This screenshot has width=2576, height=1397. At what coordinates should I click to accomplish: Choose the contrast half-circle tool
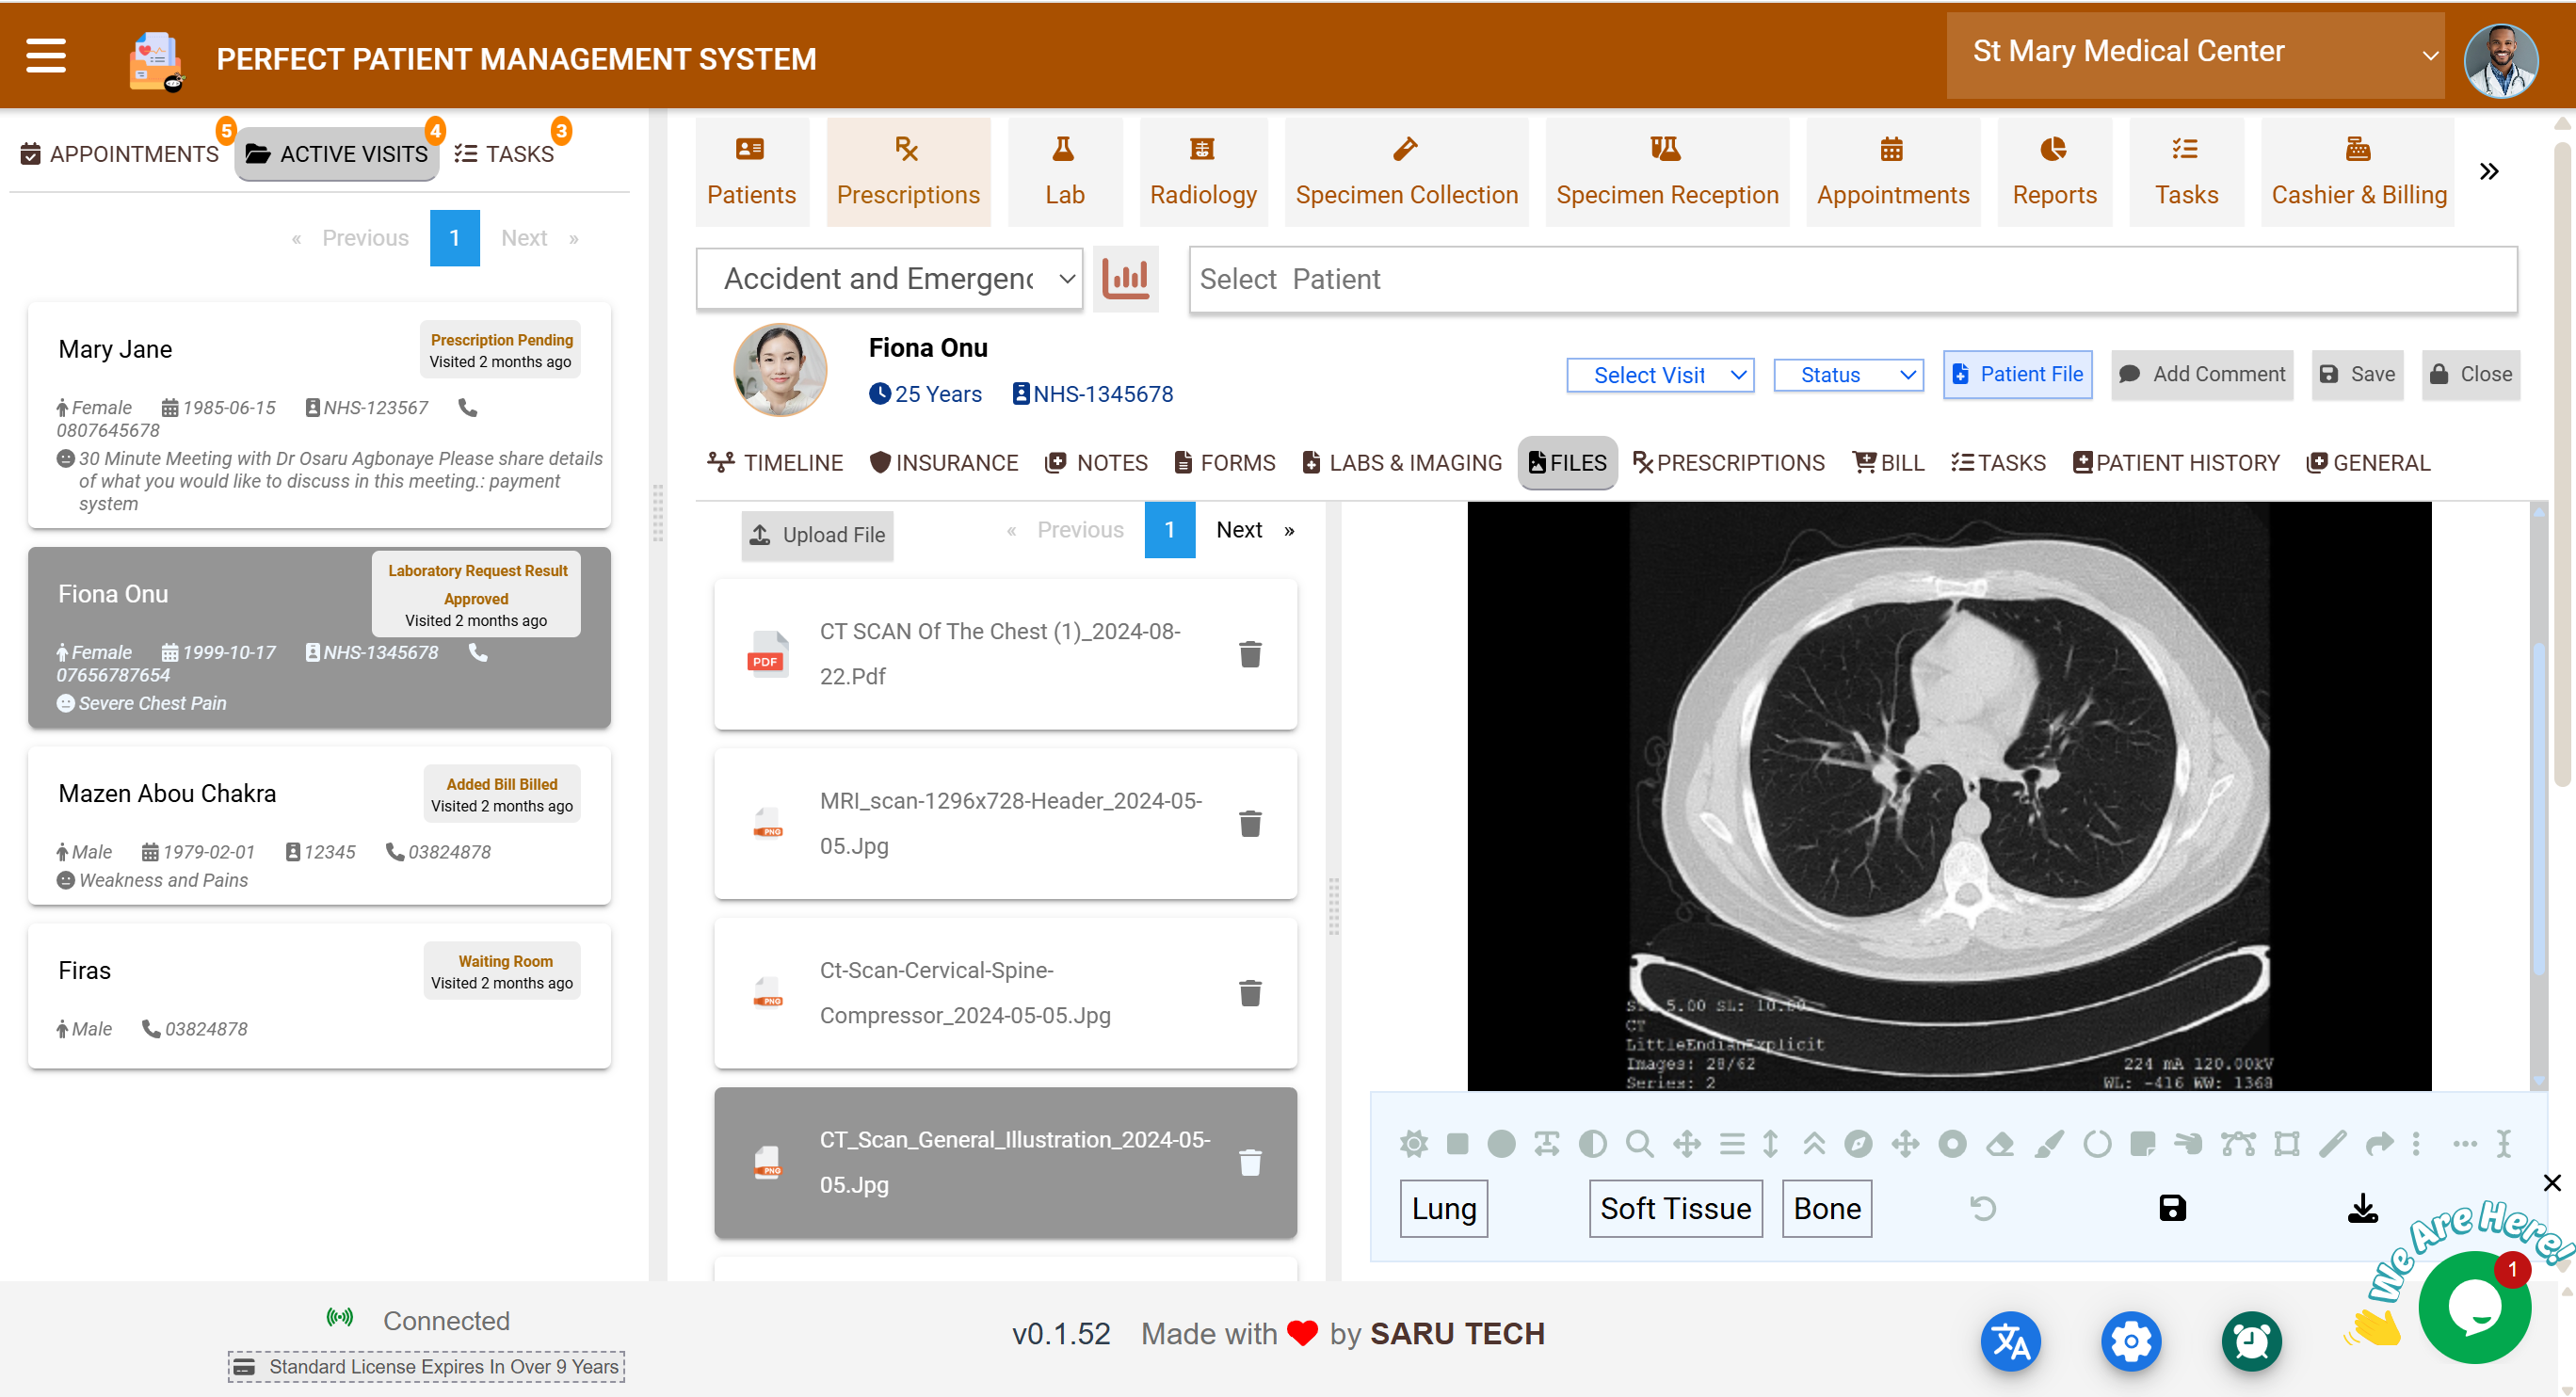(1592, 1143)
